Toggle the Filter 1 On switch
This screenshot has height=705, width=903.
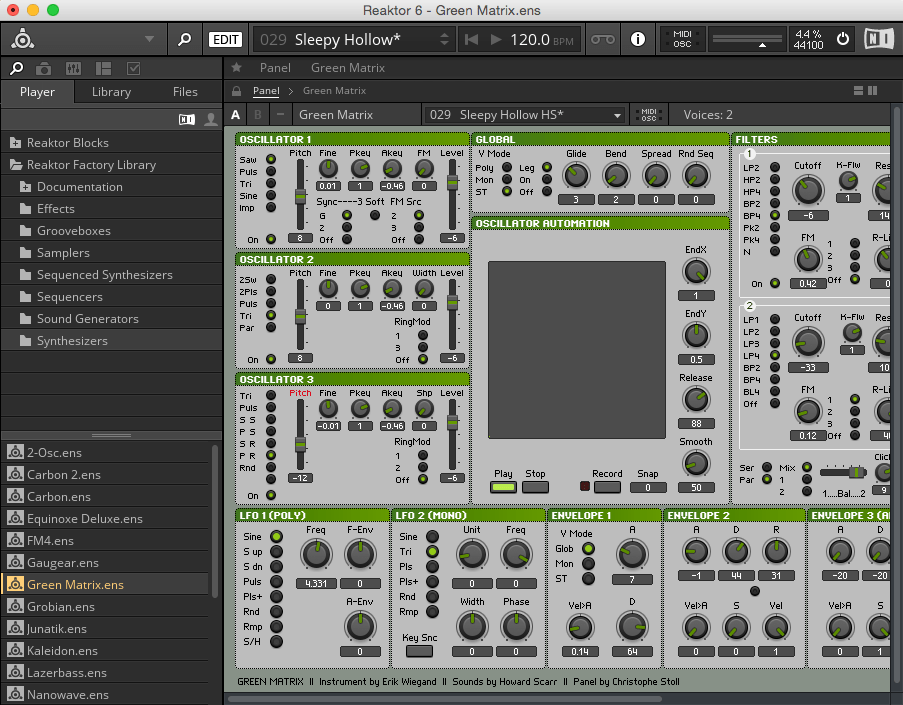point(775,283)
